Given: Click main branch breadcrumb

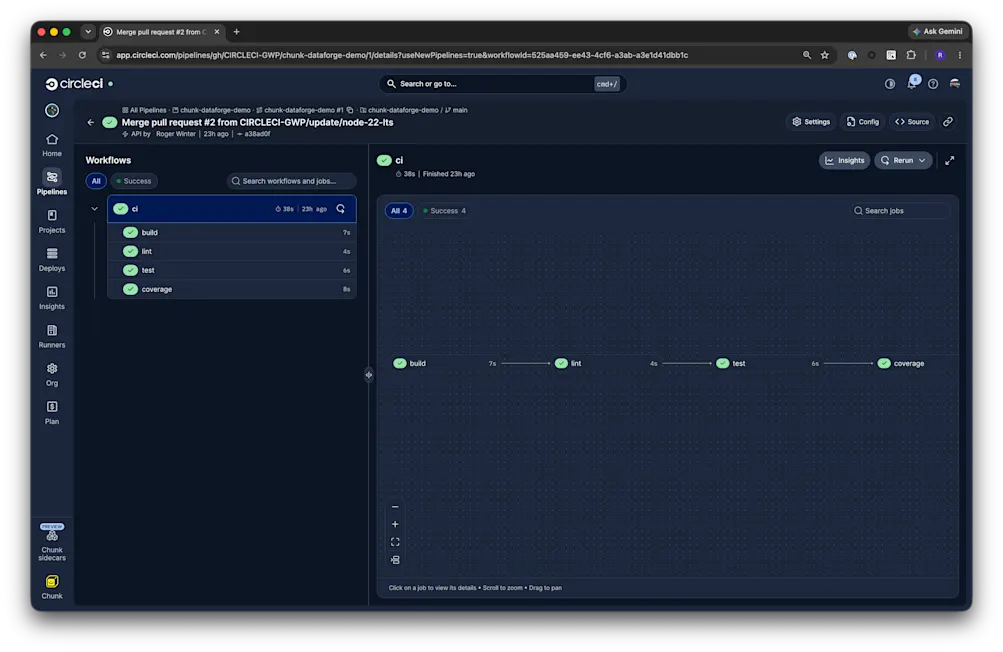Looking at the screenshot, I should coord(456,110).
